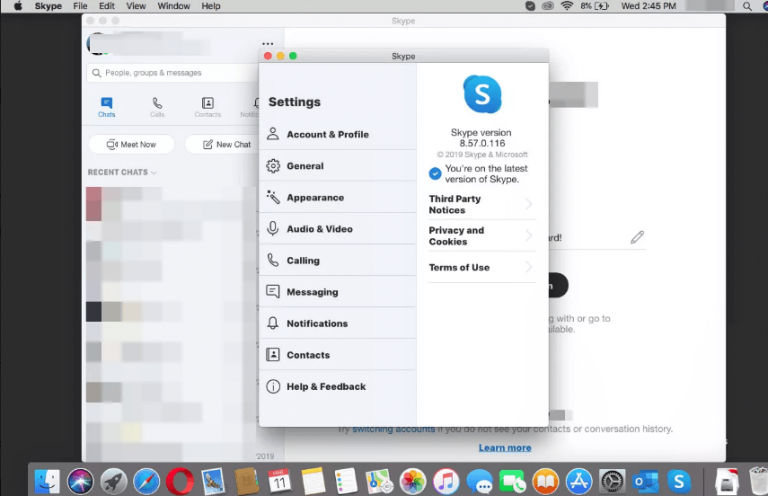Follow the Learn more link
This screenshot has height=496, width=768.
click(x=505, y=448)
